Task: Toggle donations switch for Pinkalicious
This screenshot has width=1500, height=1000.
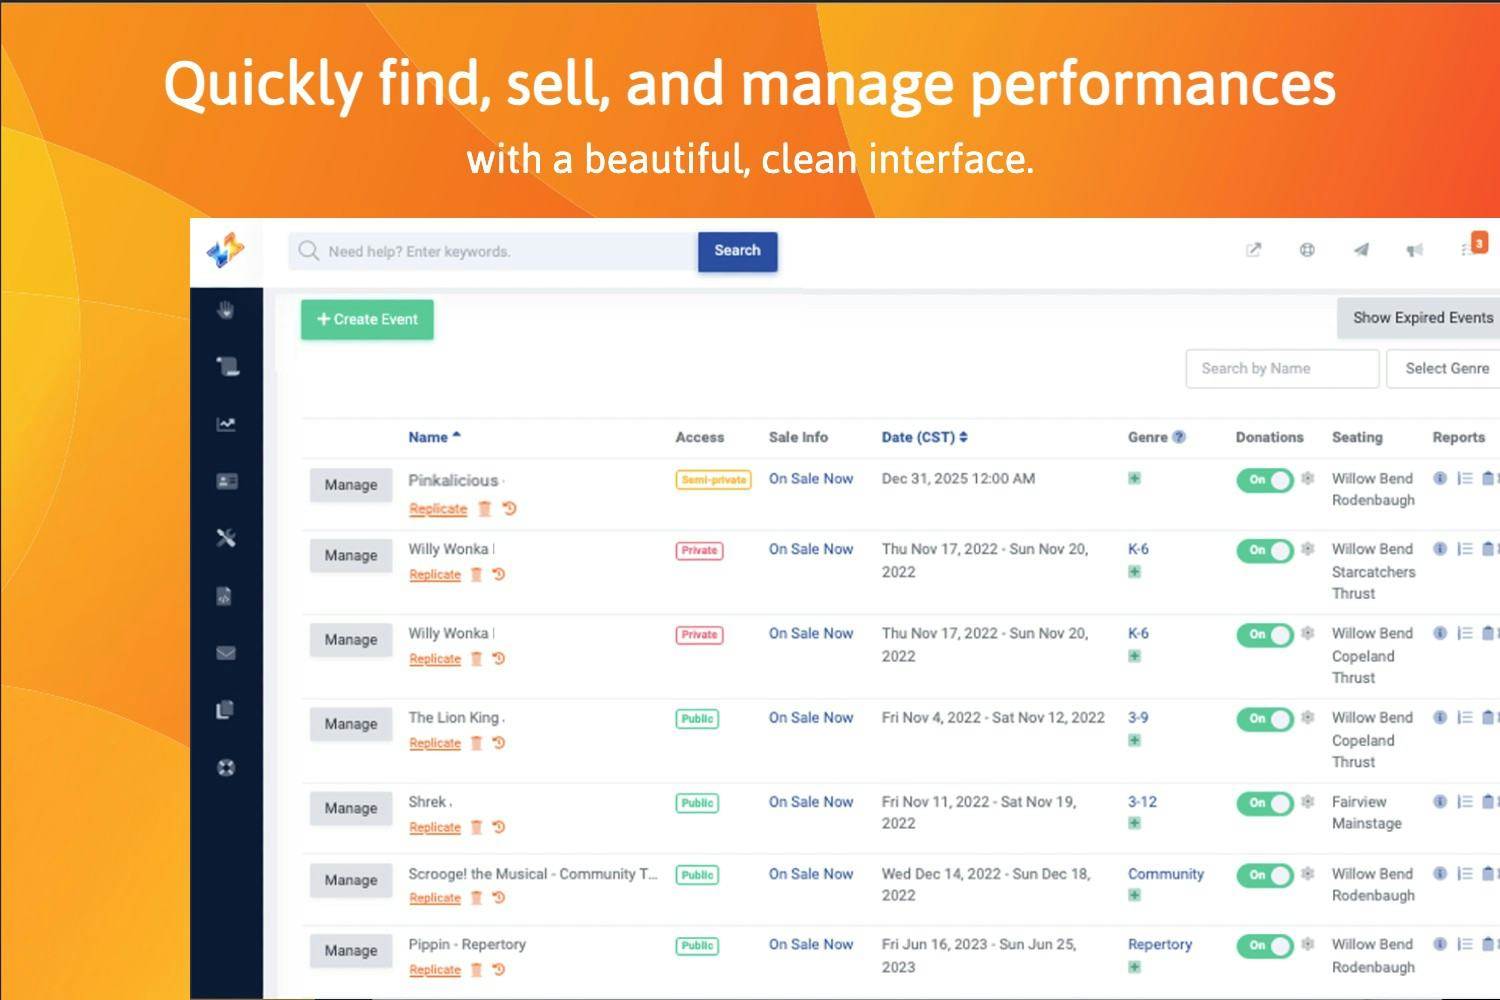Action: click(1265, 480)
